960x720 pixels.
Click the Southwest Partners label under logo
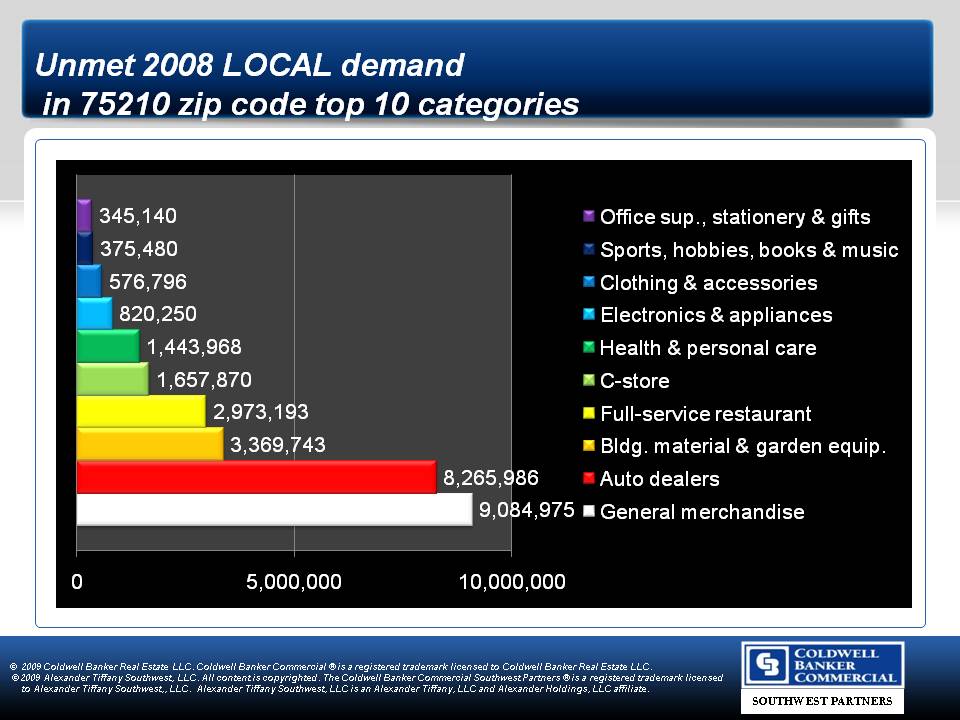[x=821, y=701]
